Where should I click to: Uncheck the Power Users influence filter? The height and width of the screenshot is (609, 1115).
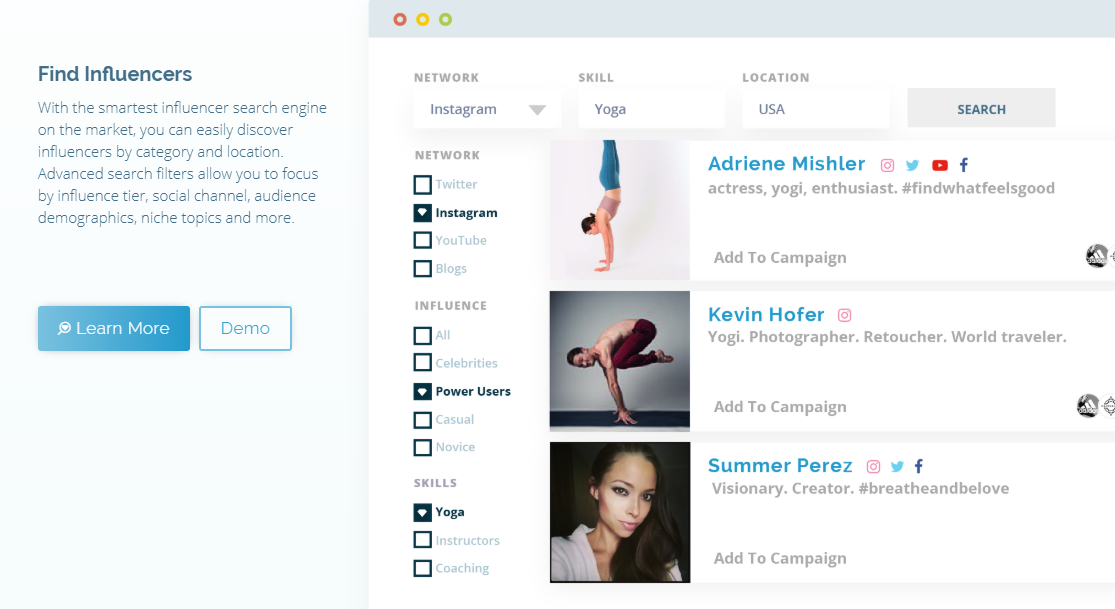[422, 391]
